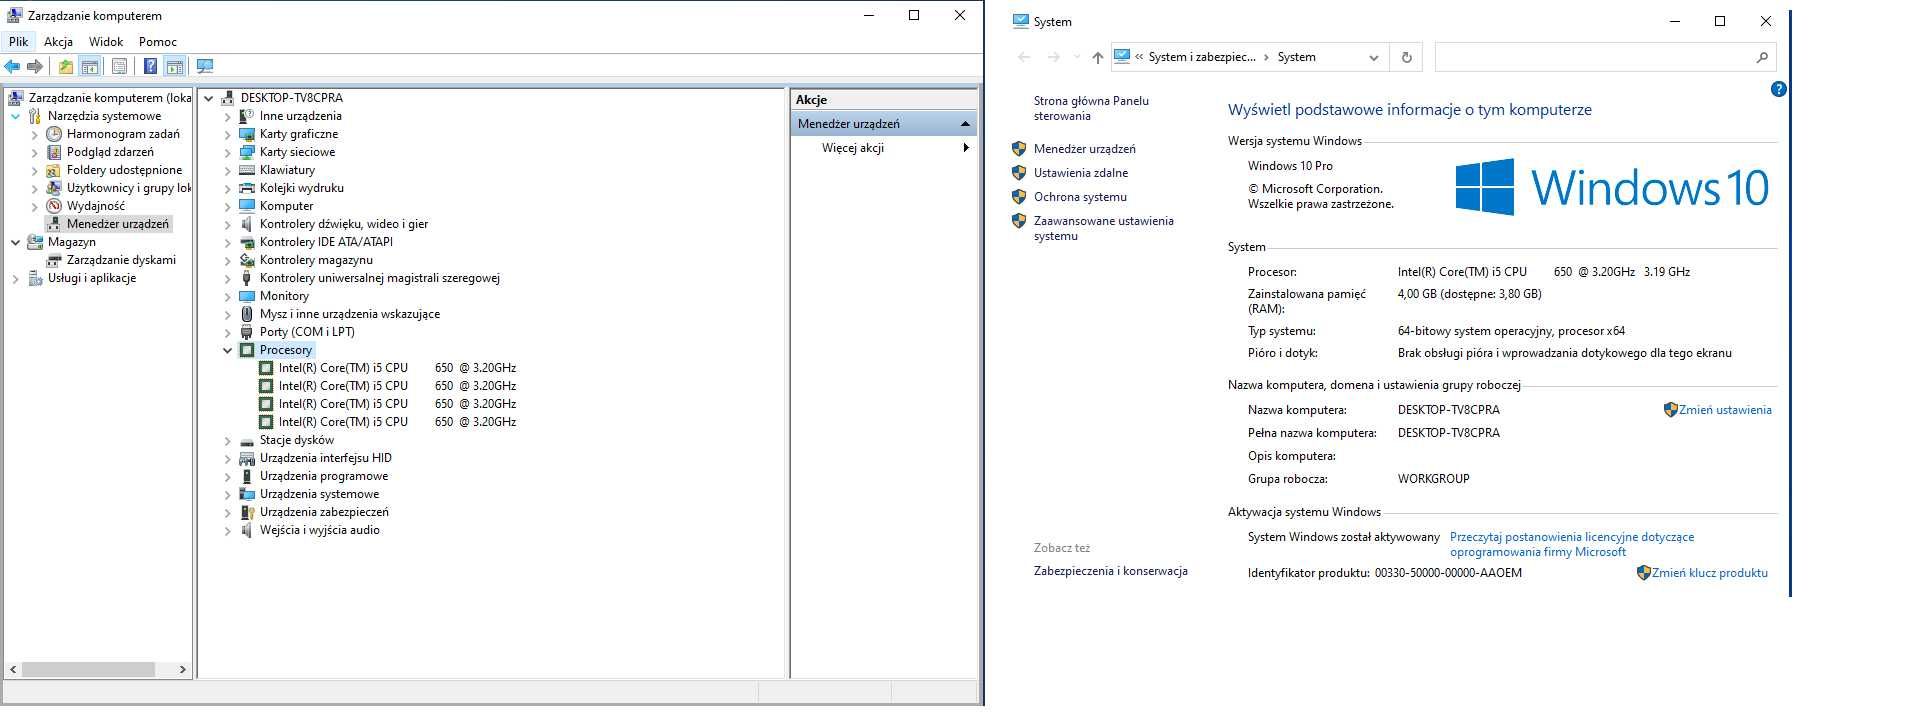
Task: Collapse the Procesory node
Action: tap(227, 350)
